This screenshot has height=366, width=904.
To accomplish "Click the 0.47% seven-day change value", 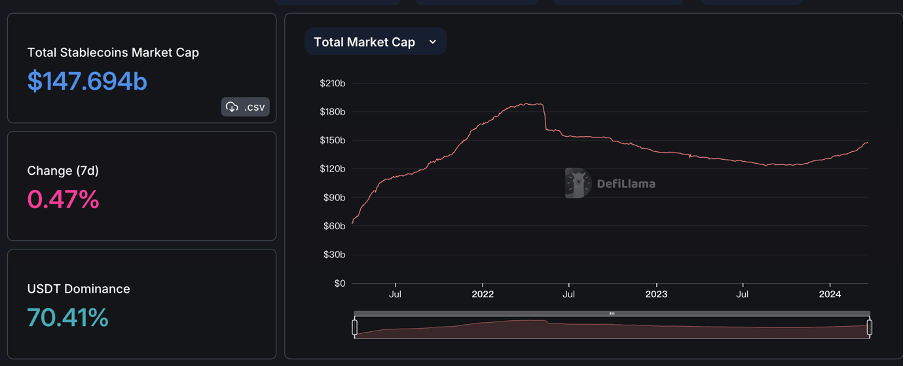I will [63, 200].
